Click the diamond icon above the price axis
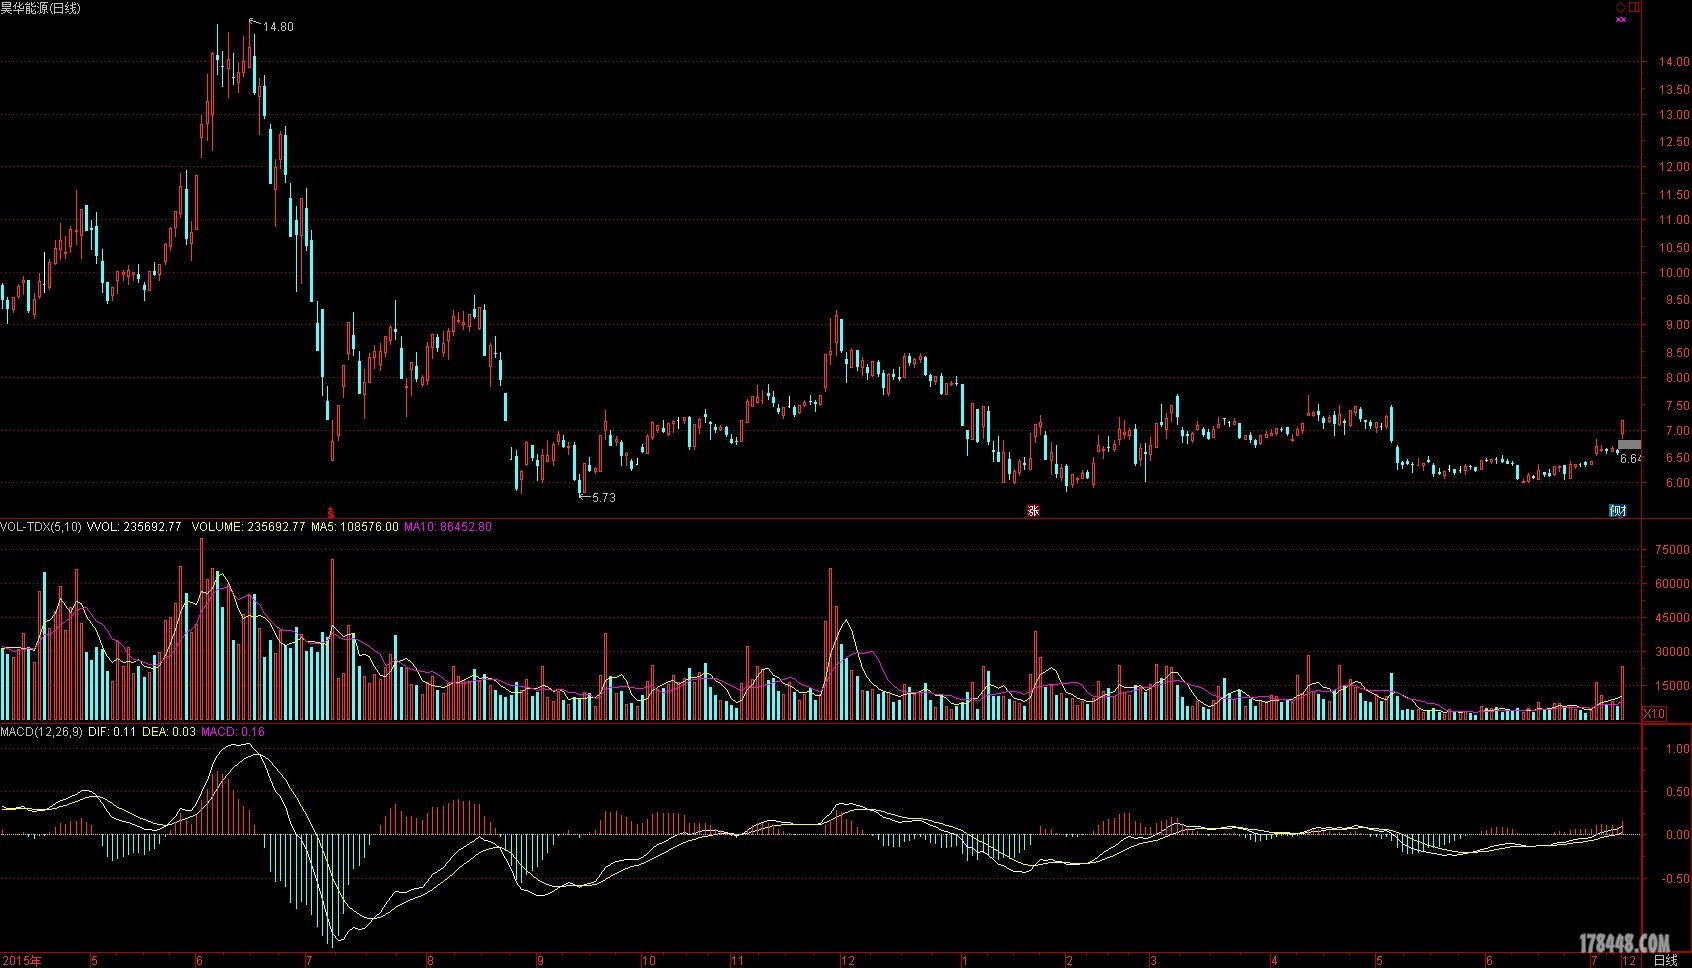This screenshot has height=968, width=1692. pos(1621,7)
